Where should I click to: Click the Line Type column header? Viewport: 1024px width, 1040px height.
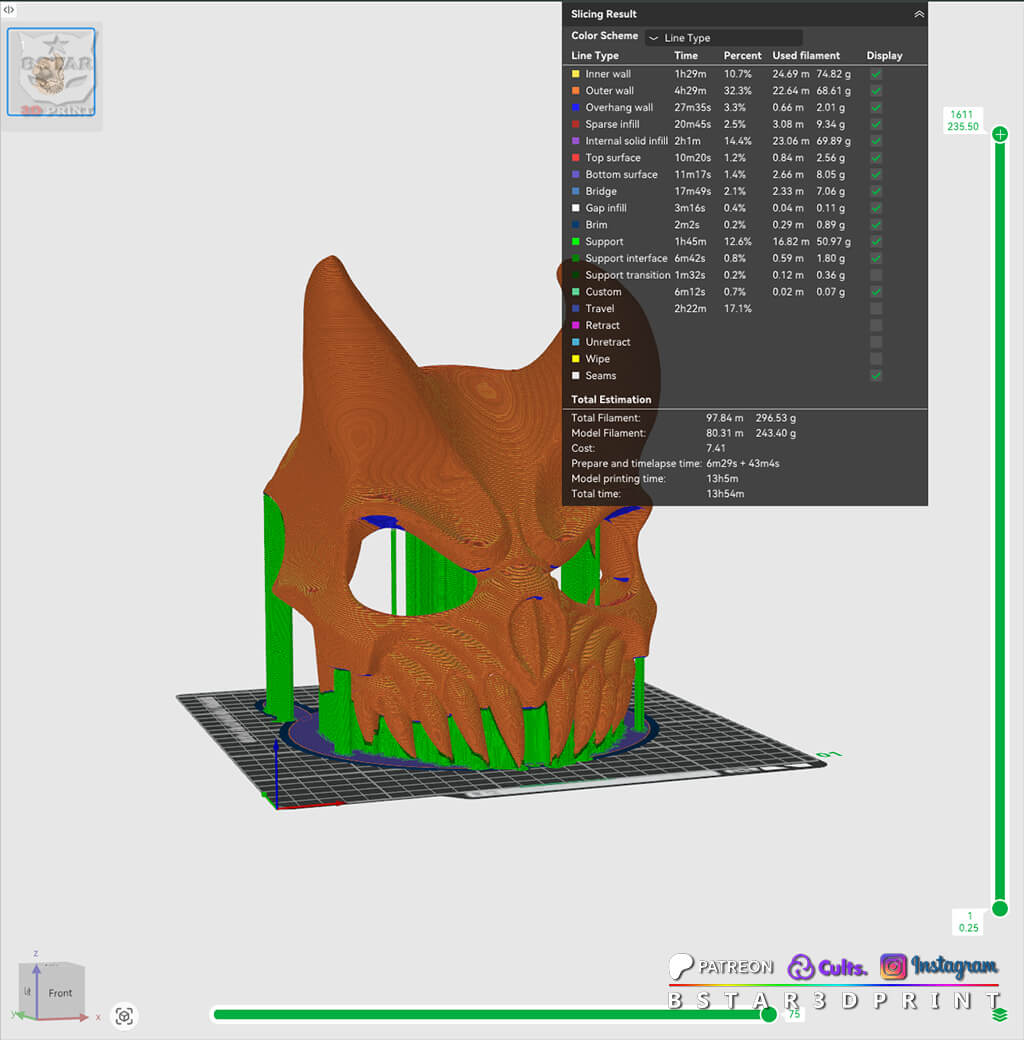595,56
